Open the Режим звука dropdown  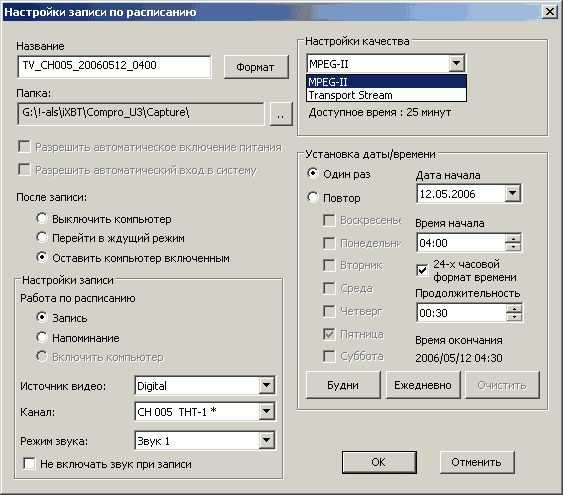[x=266, y=440]
